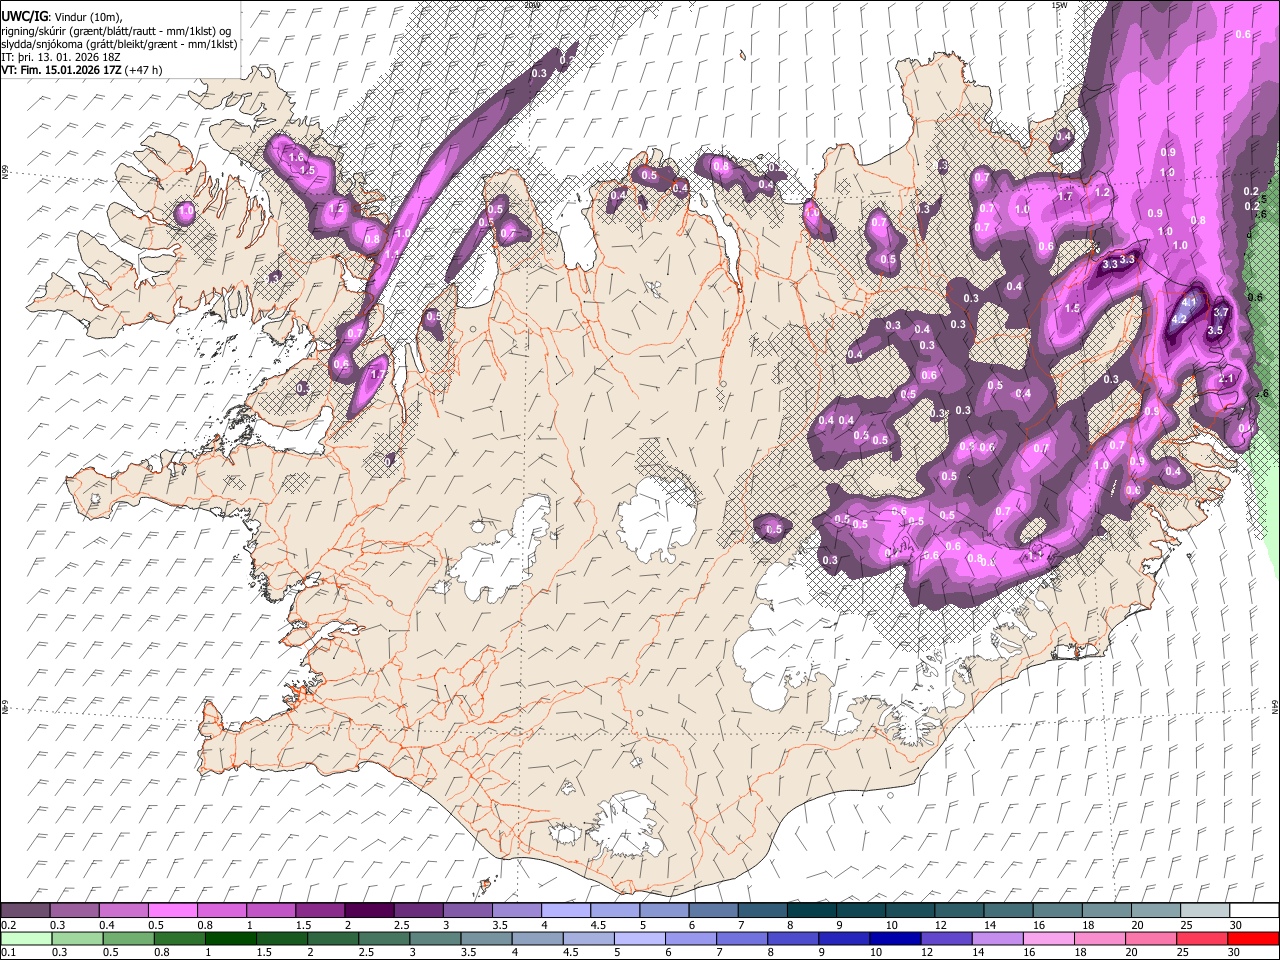This screenshot has height=960, width=1280.
Task: Select the darkest green lower swatch between 1 and 1.5
Action: click(231, 939)
